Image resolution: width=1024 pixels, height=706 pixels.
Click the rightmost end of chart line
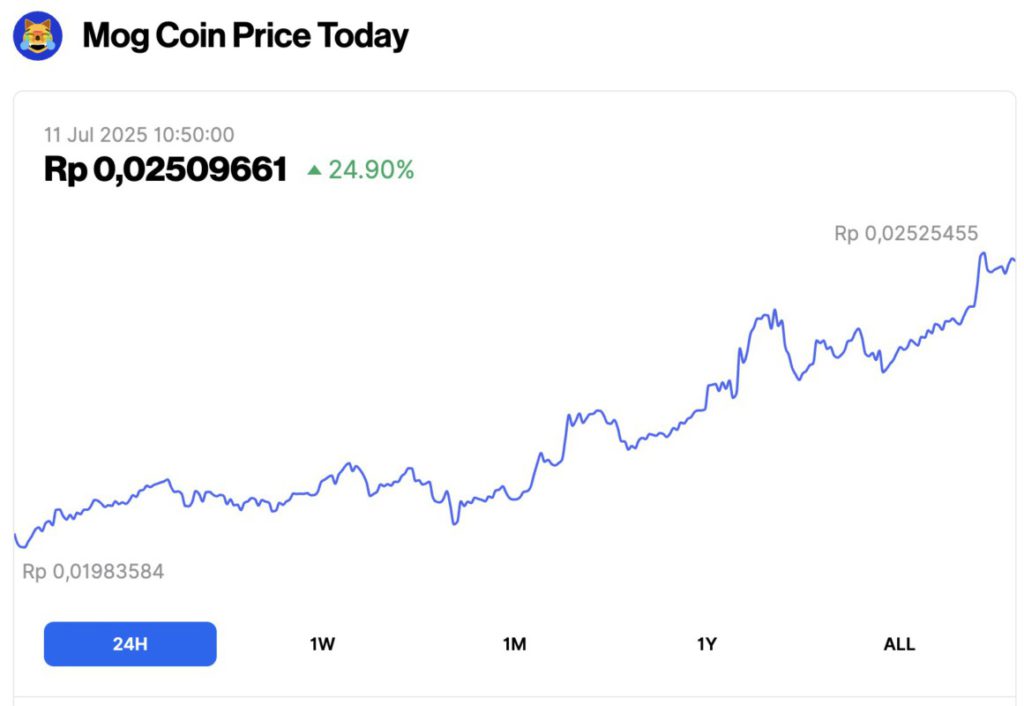point(1014,261)
